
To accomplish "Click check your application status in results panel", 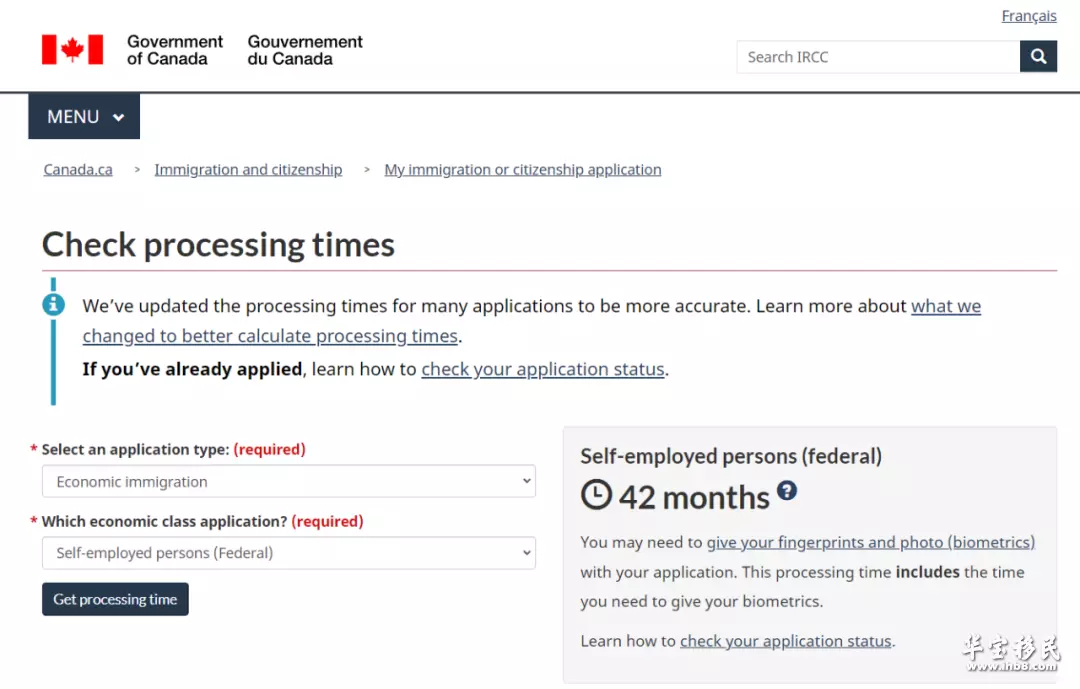I will [786, 641].
